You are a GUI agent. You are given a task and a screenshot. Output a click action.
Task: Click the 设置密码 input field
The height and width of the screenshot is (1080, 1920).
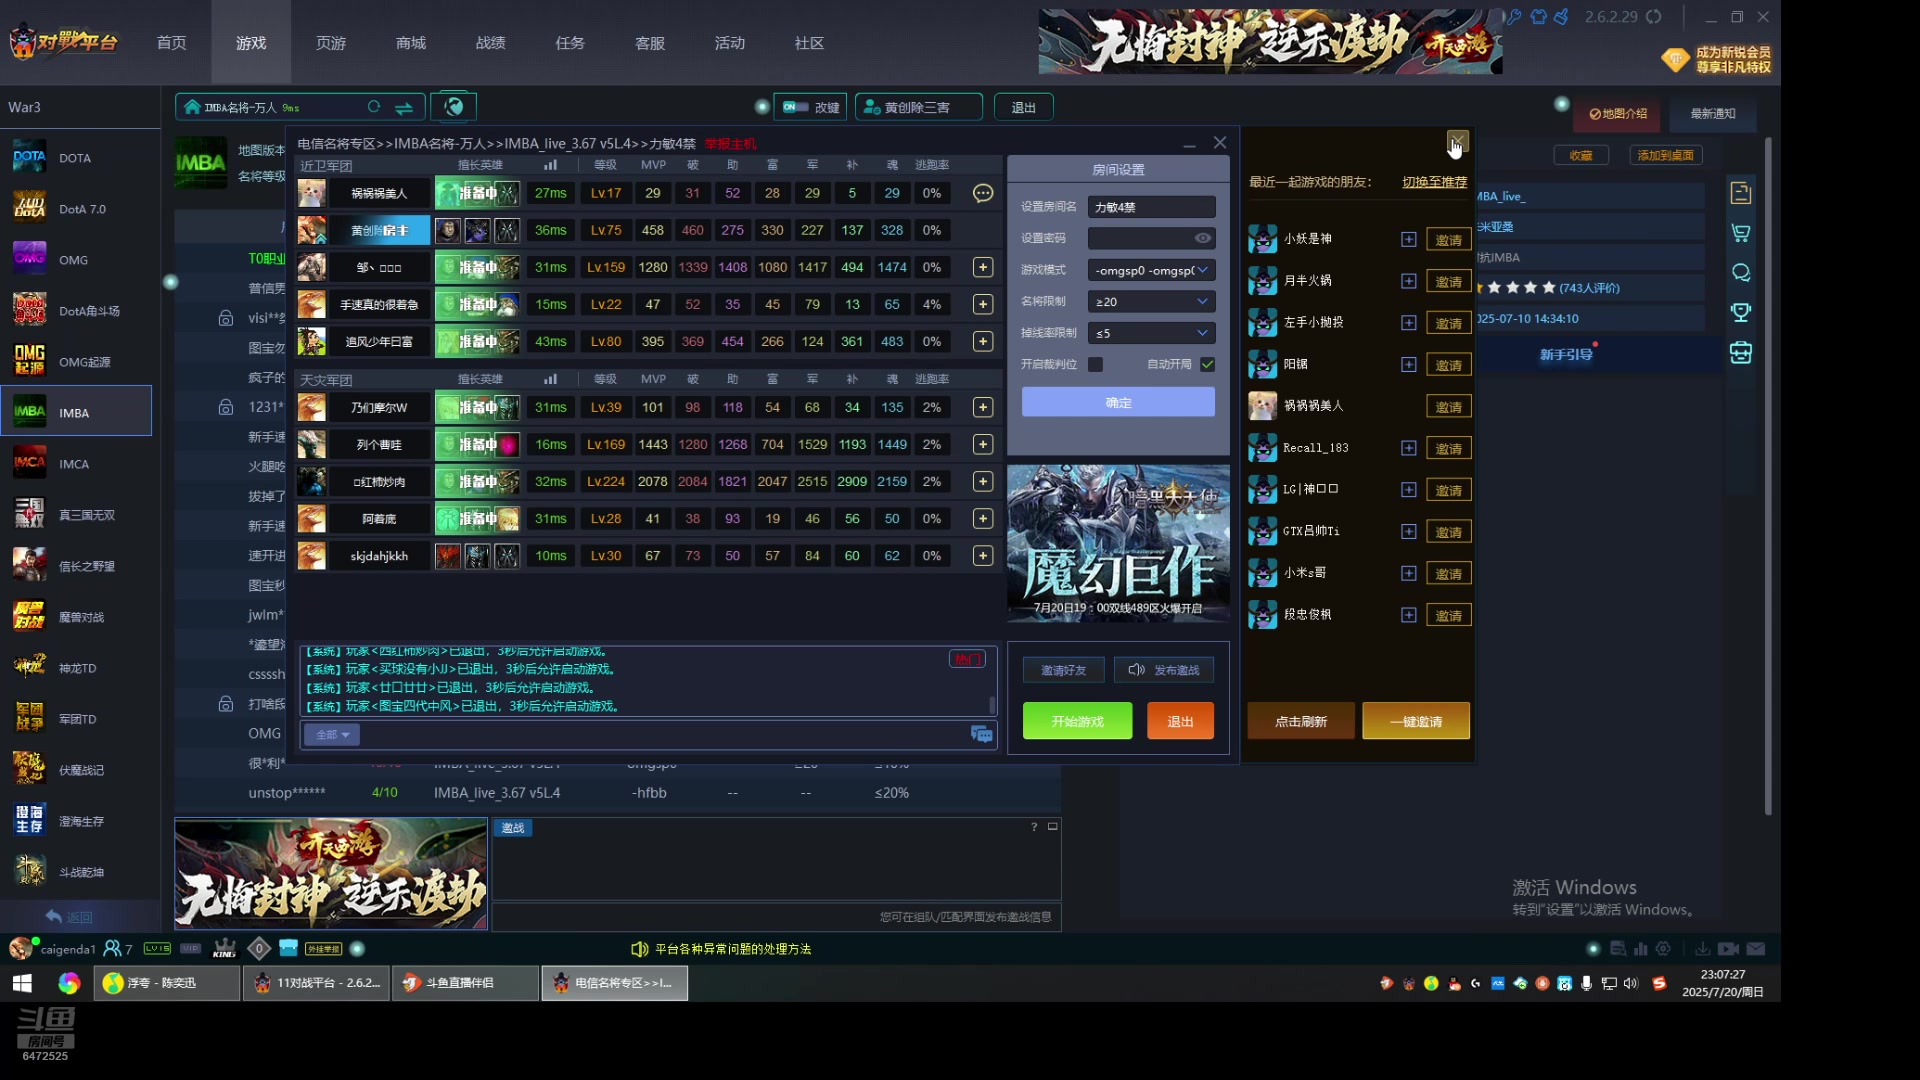pos(1151,238)
